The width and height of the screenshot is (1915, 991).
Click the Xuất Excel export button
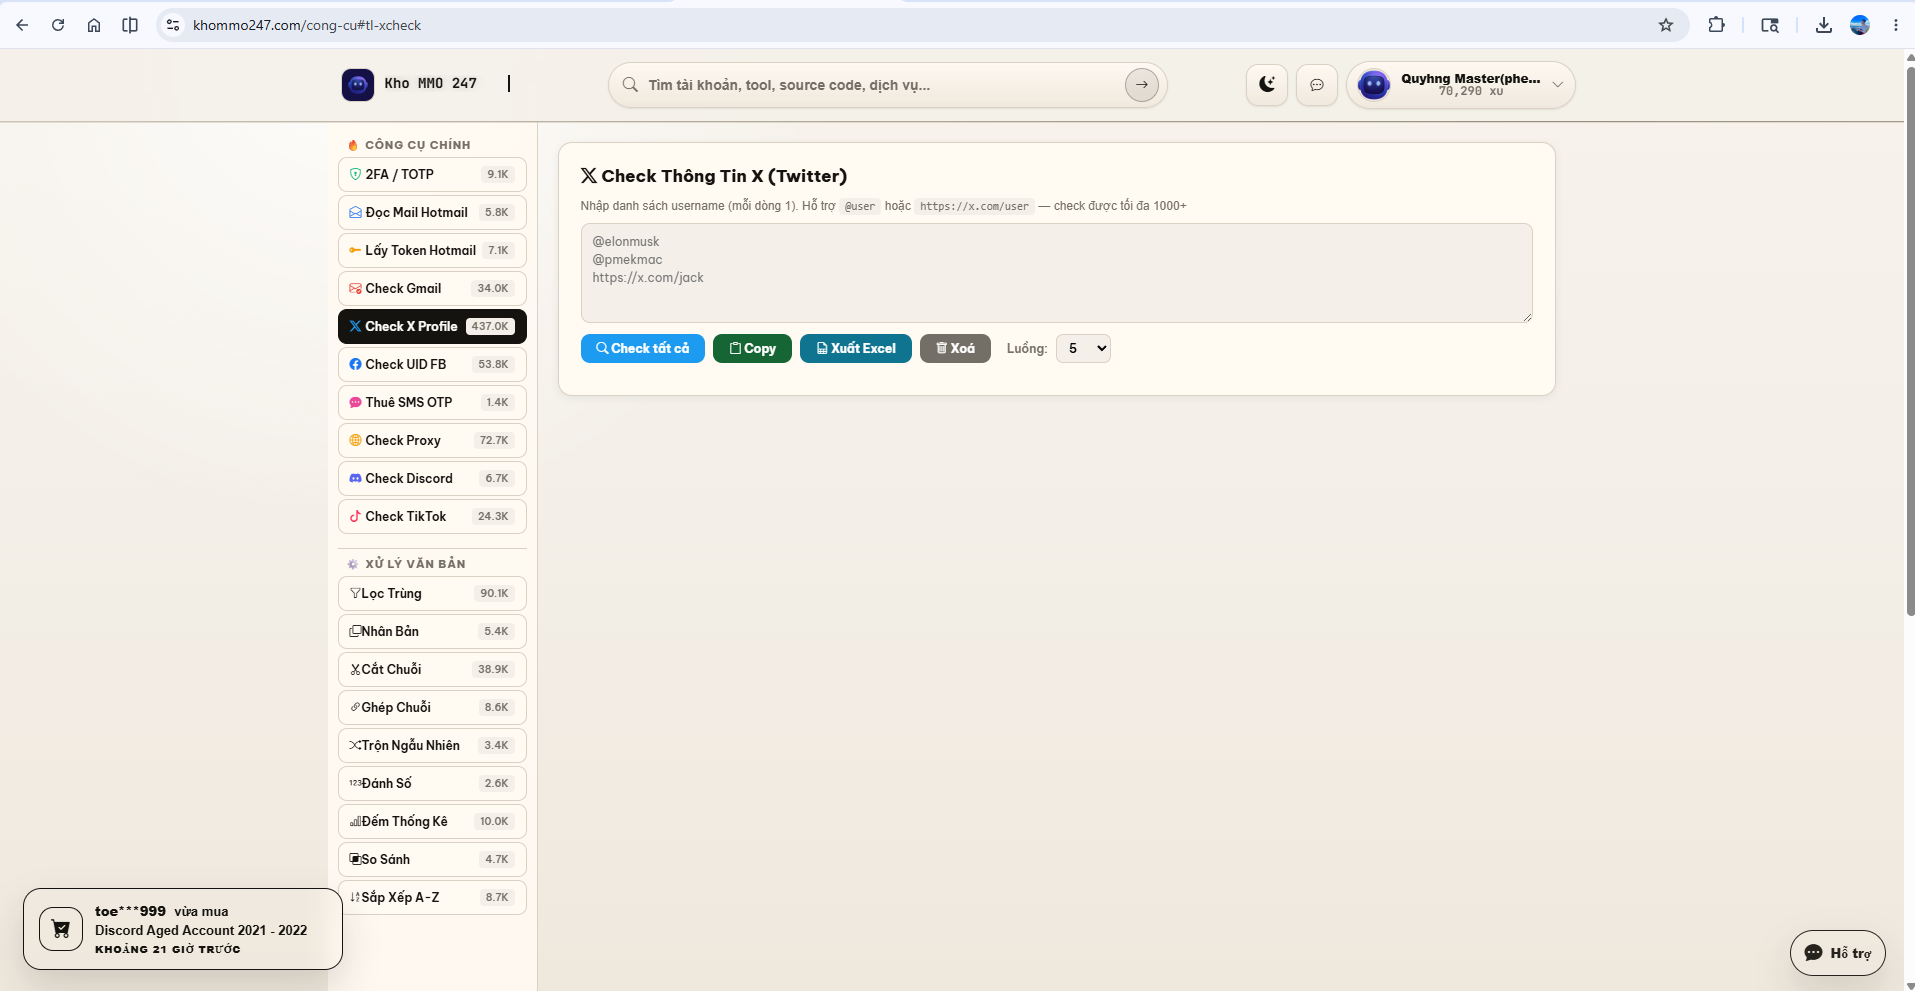pyautogui.click(x=856, y=348)
